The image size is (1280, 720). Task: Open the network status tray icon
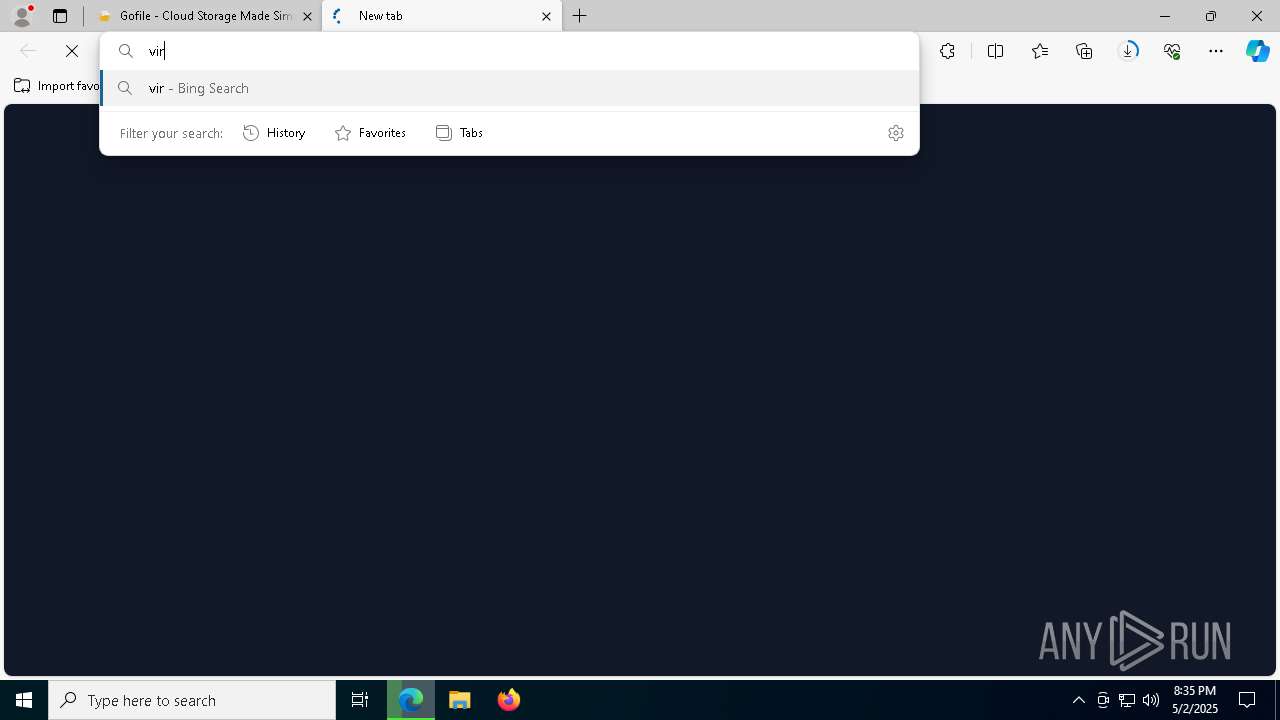pyautogui.click(x=1127, y=700)
